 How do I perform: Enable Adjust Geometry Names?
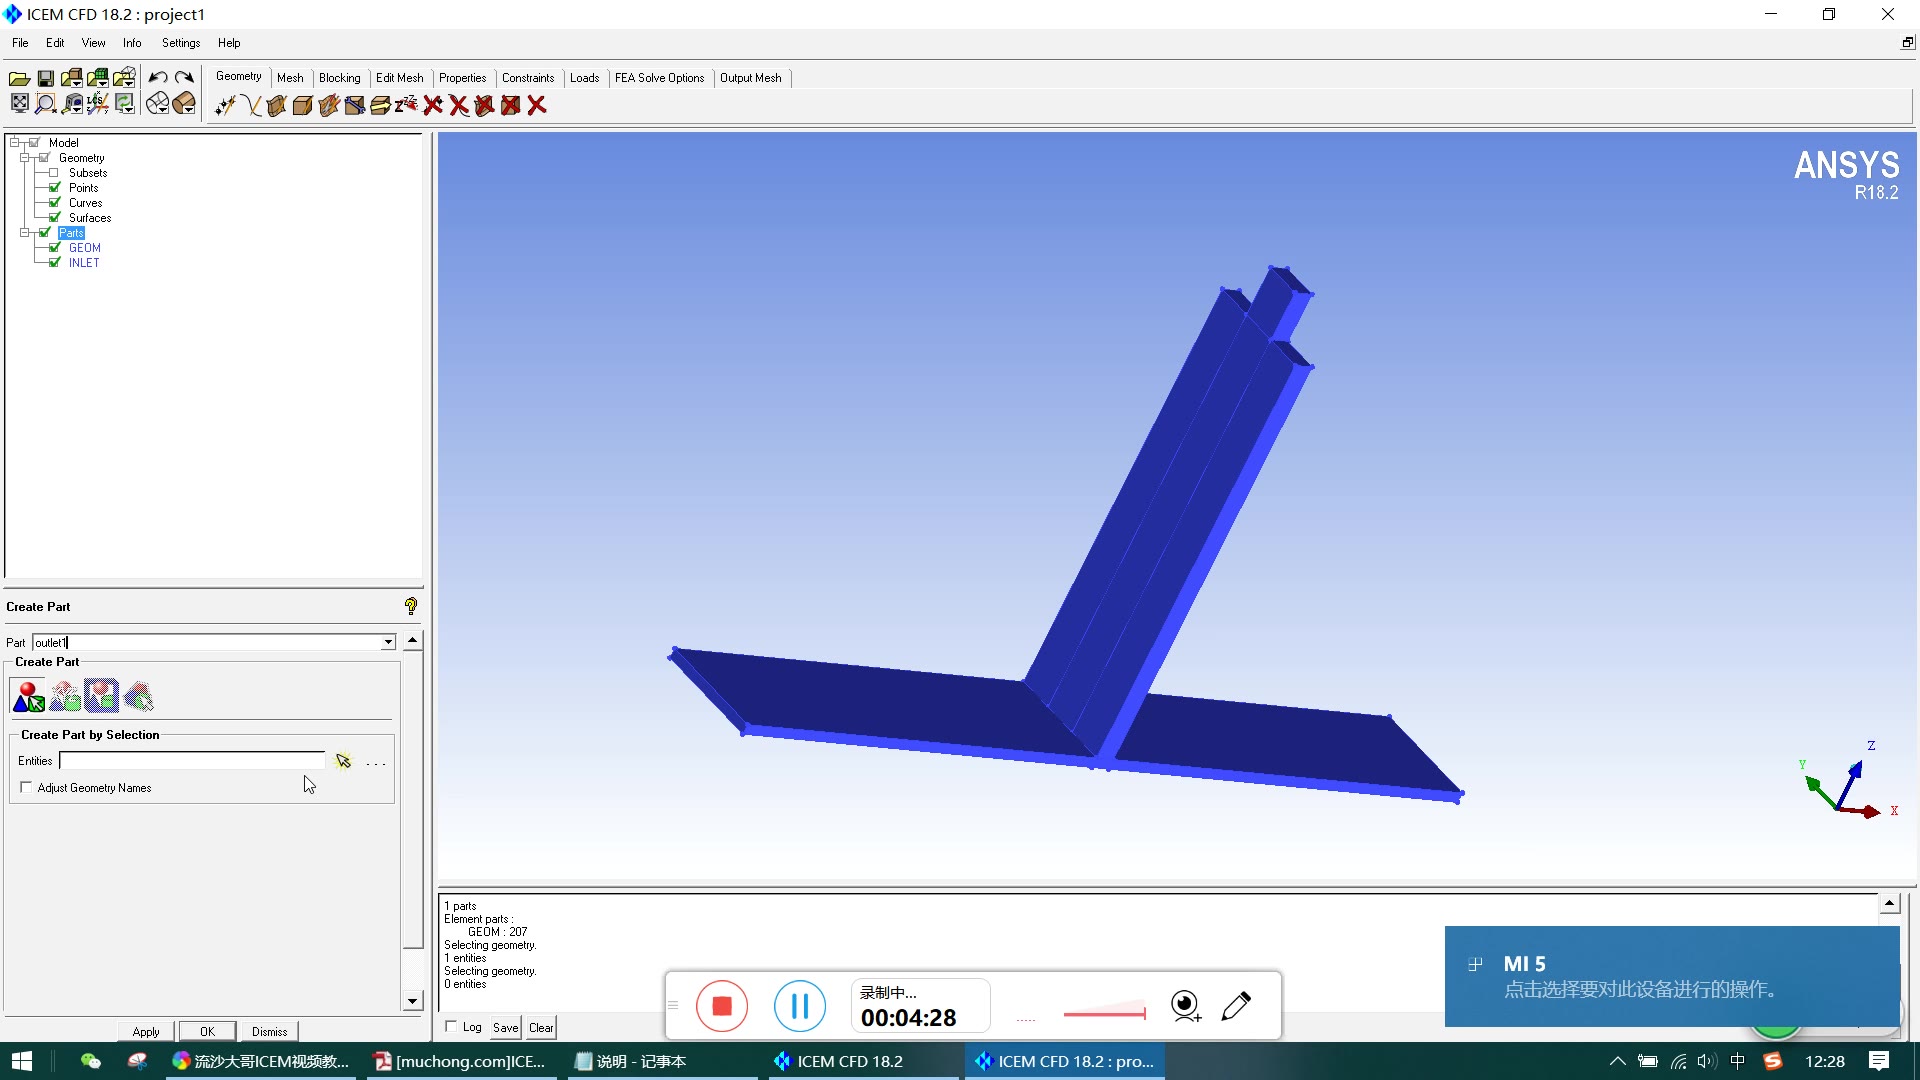click(x=26, y=787)
